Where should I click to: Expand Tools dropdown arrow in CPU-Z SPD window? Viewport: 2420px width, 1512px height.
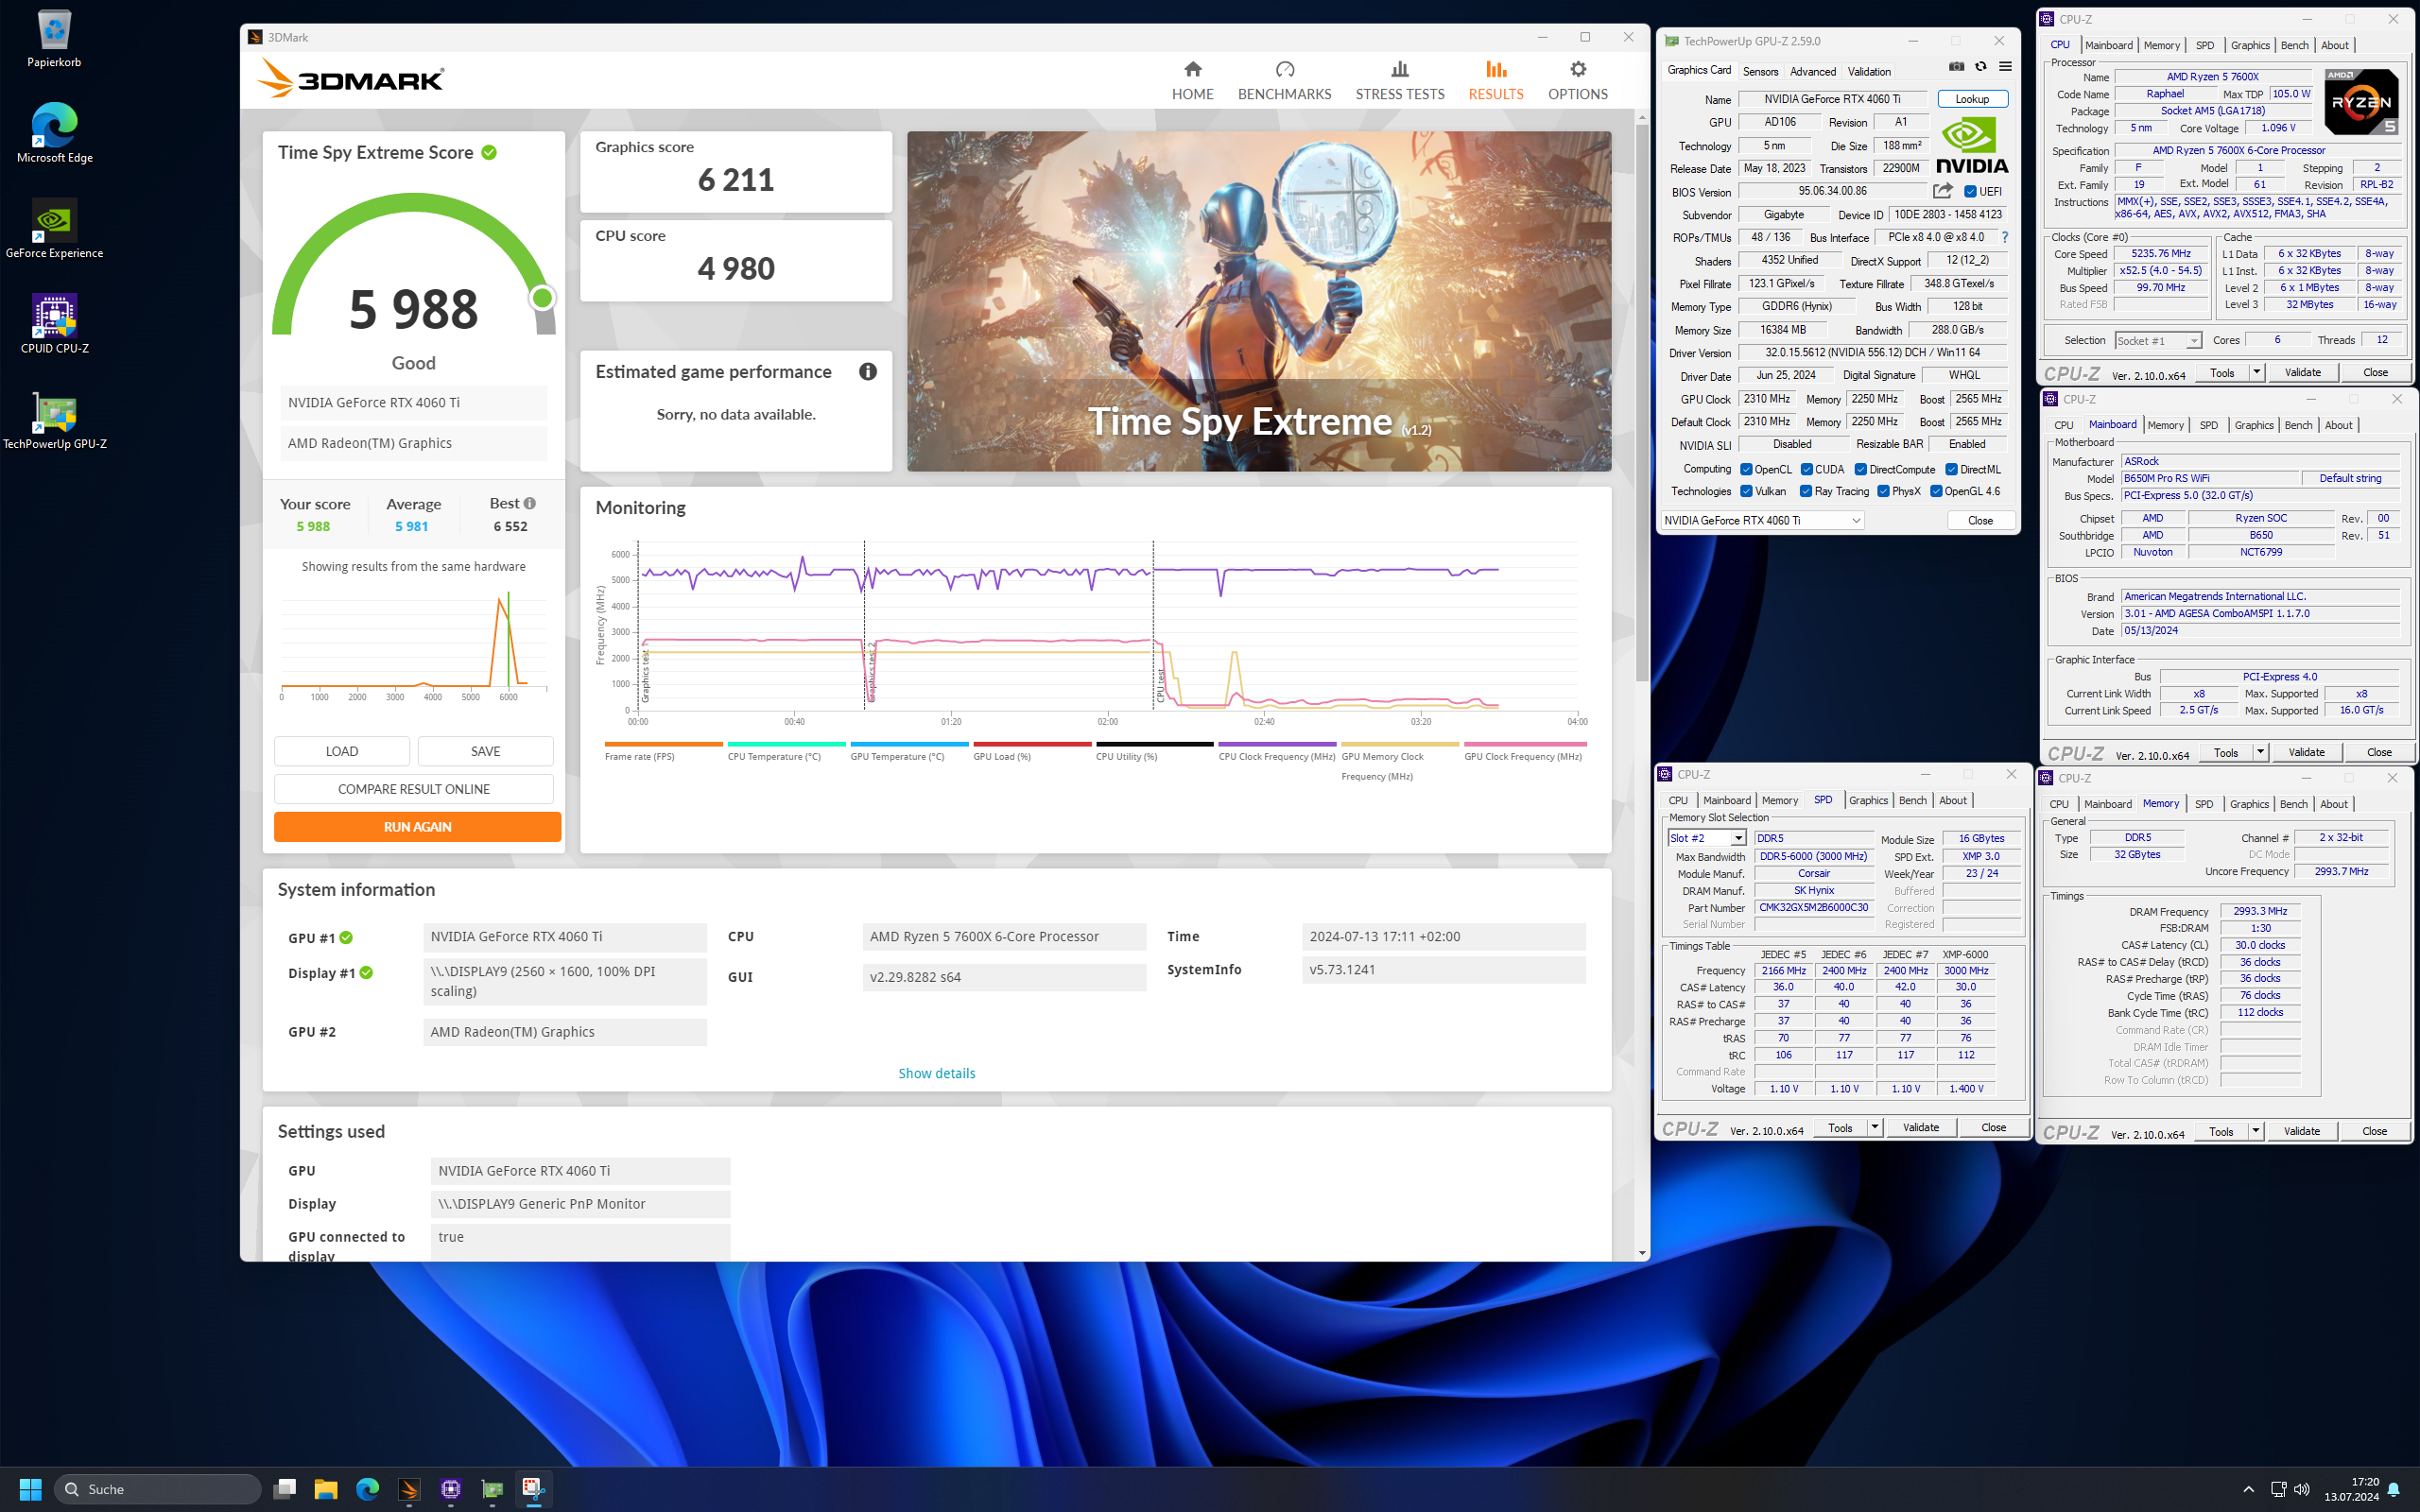pos(1874,1128)
